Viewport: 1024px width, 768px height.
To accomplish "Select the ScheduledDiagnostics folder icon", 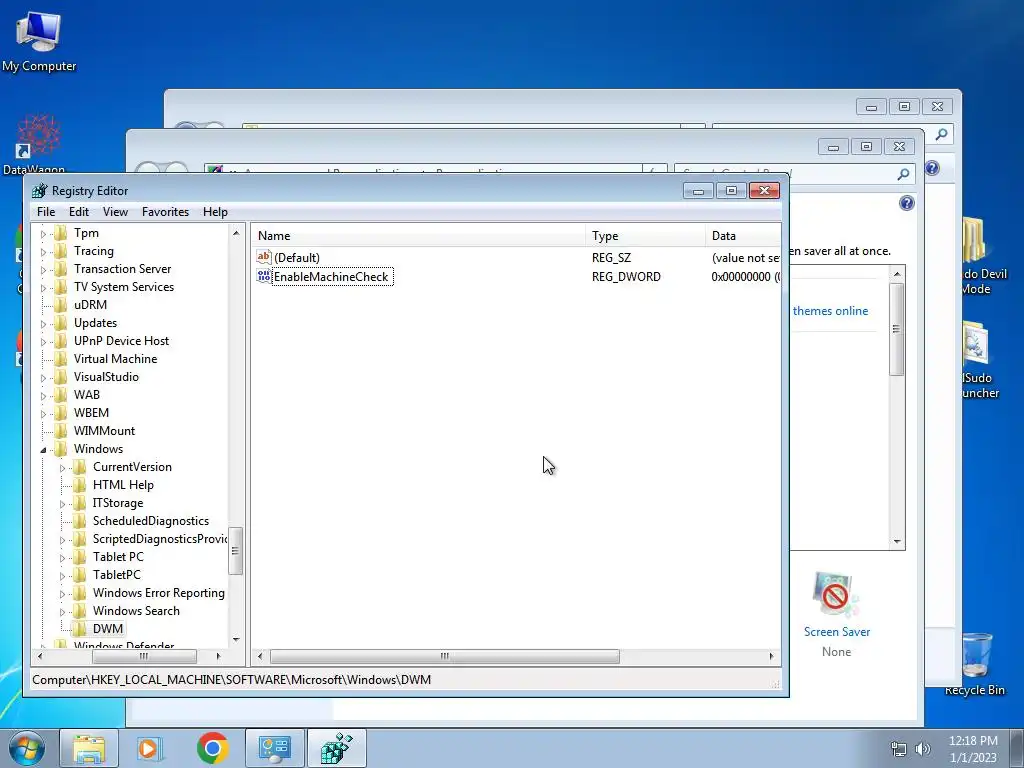I will pos(80,520).
